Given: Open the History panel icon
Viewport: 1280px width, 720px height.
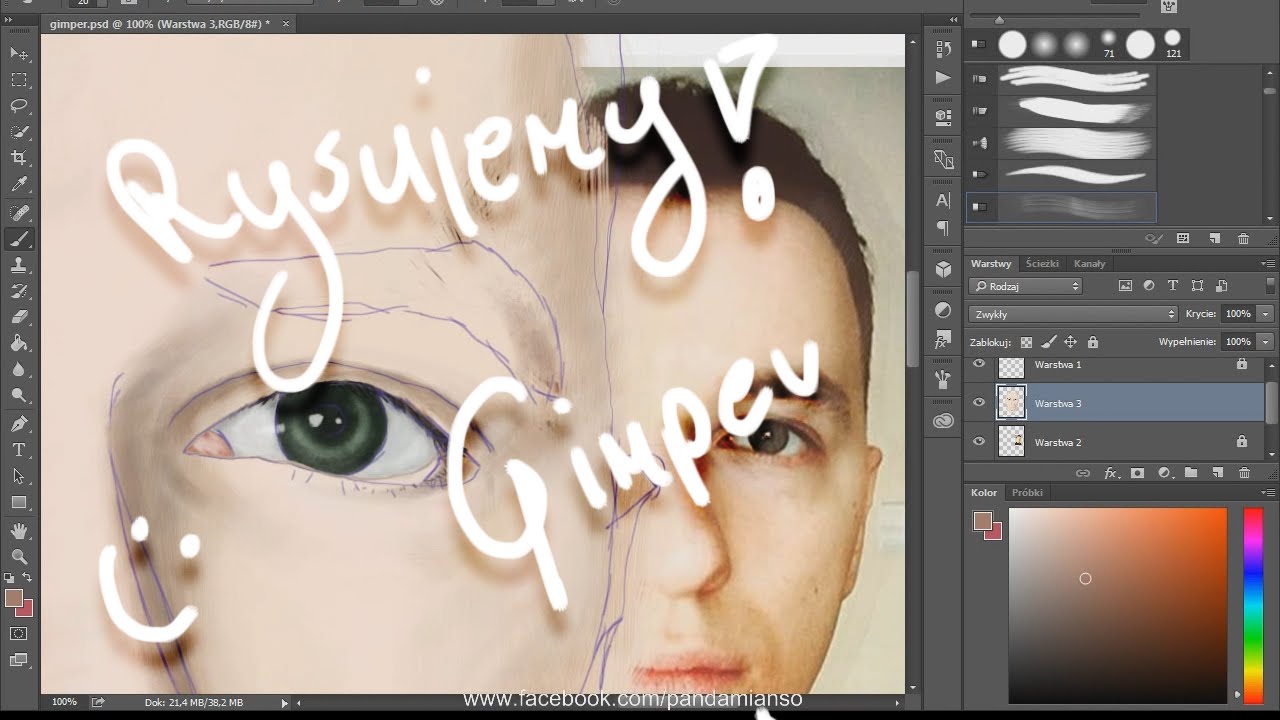Looking at the screenshot, I should [x=943, y=48].
